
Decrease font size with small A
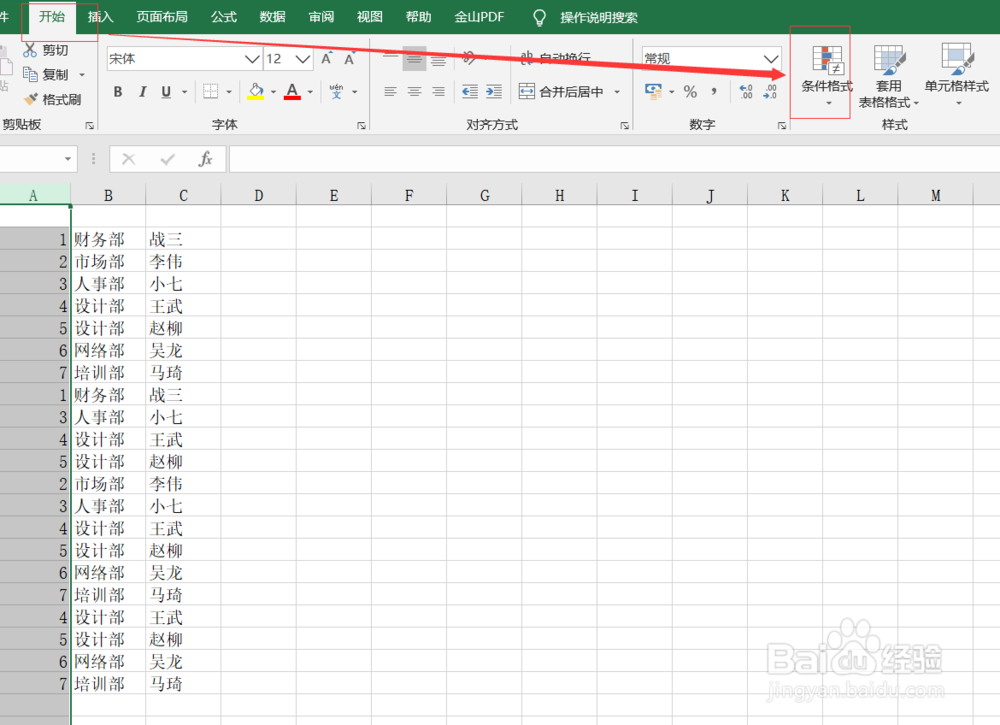tap(349, 59)
